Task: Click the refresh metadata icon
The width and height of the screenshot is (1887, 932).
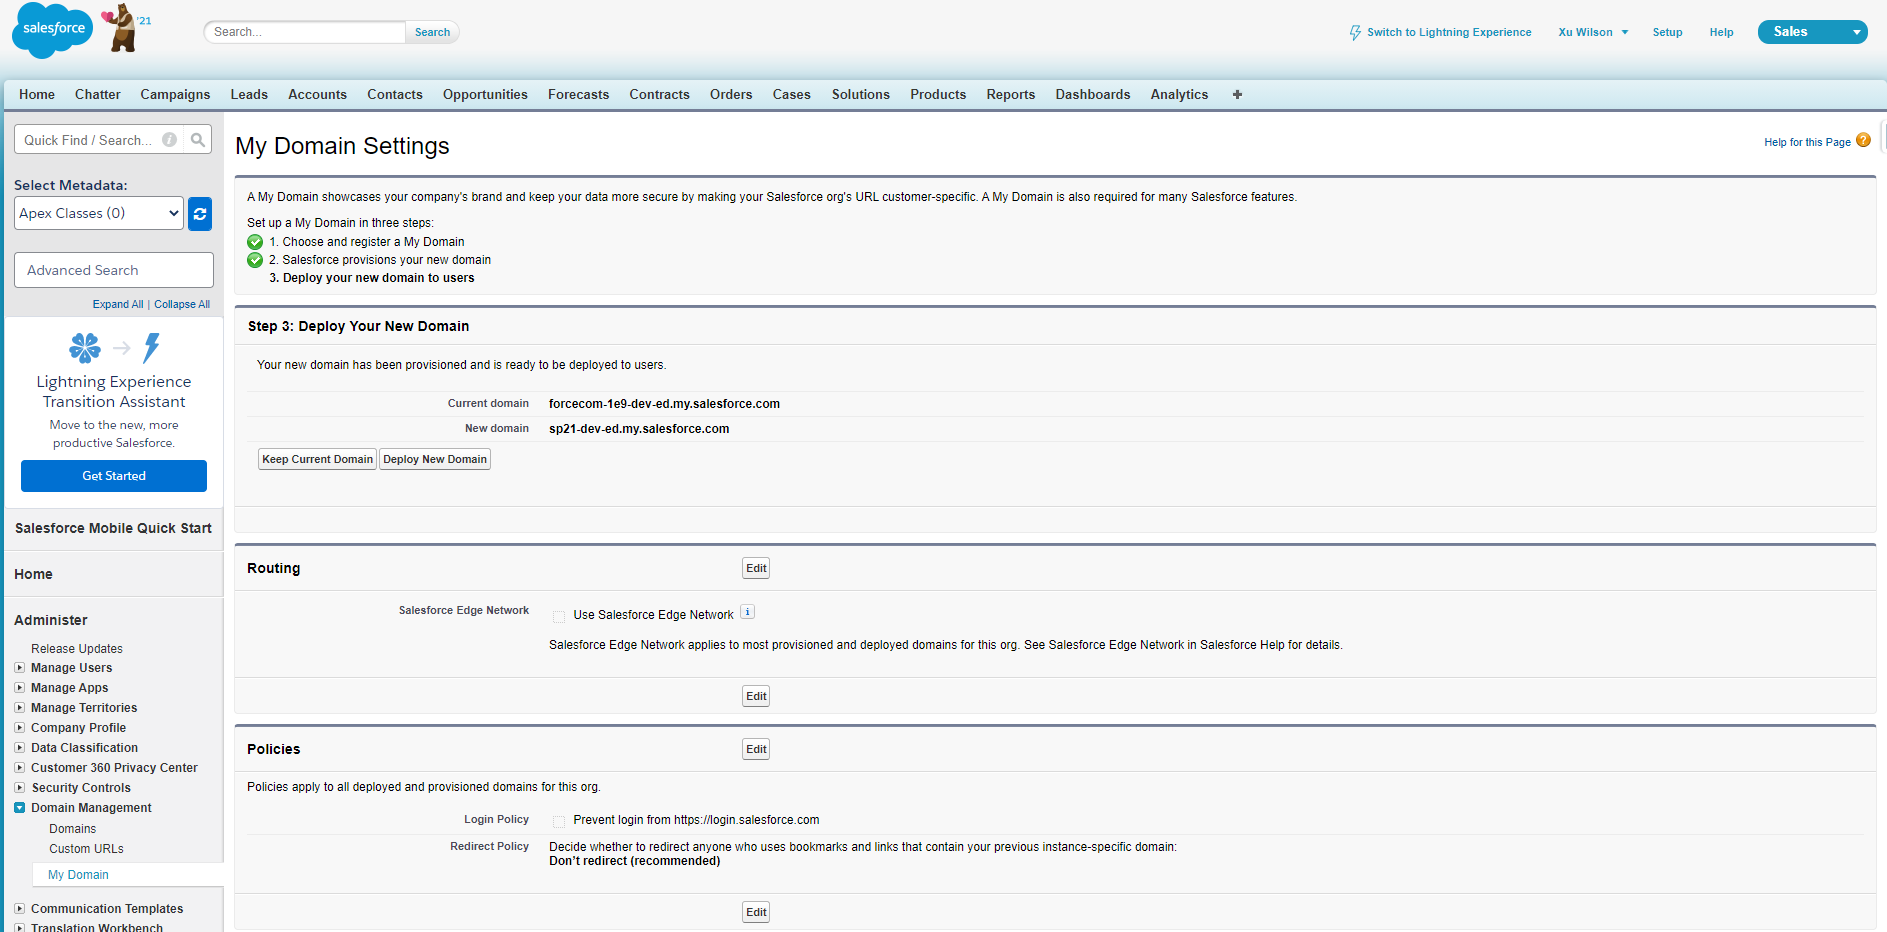Action: tap(199, 213)
